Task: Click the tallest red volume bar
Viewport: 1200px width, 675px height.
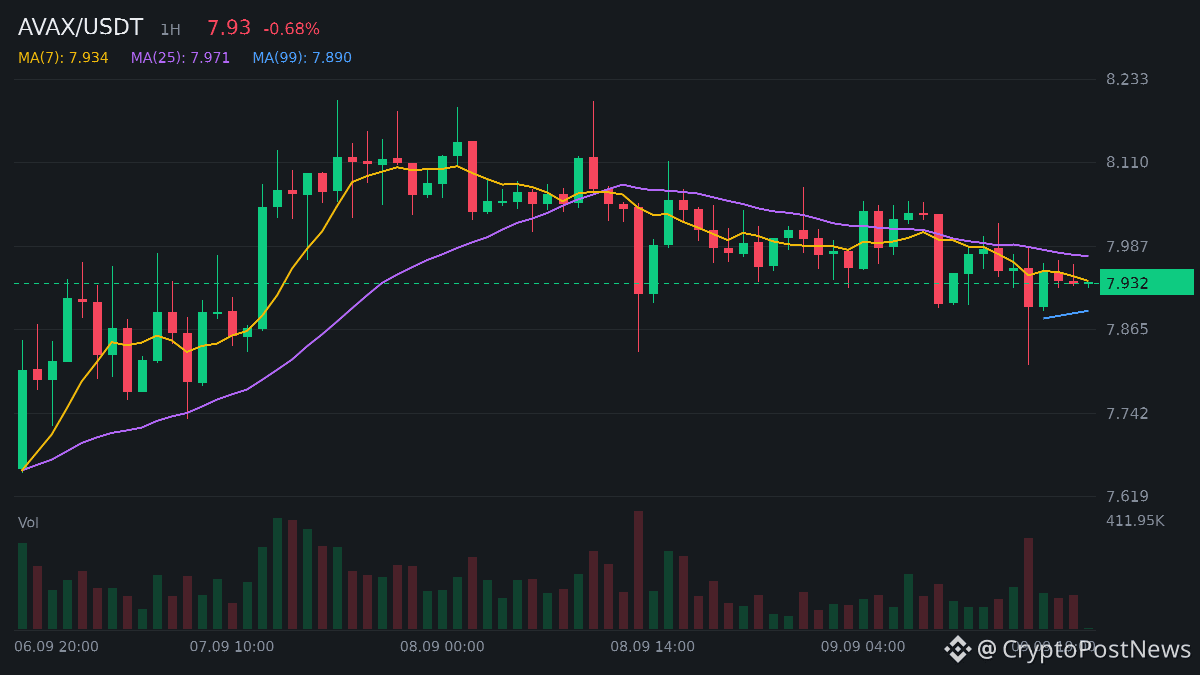Action: pos(638,570)
